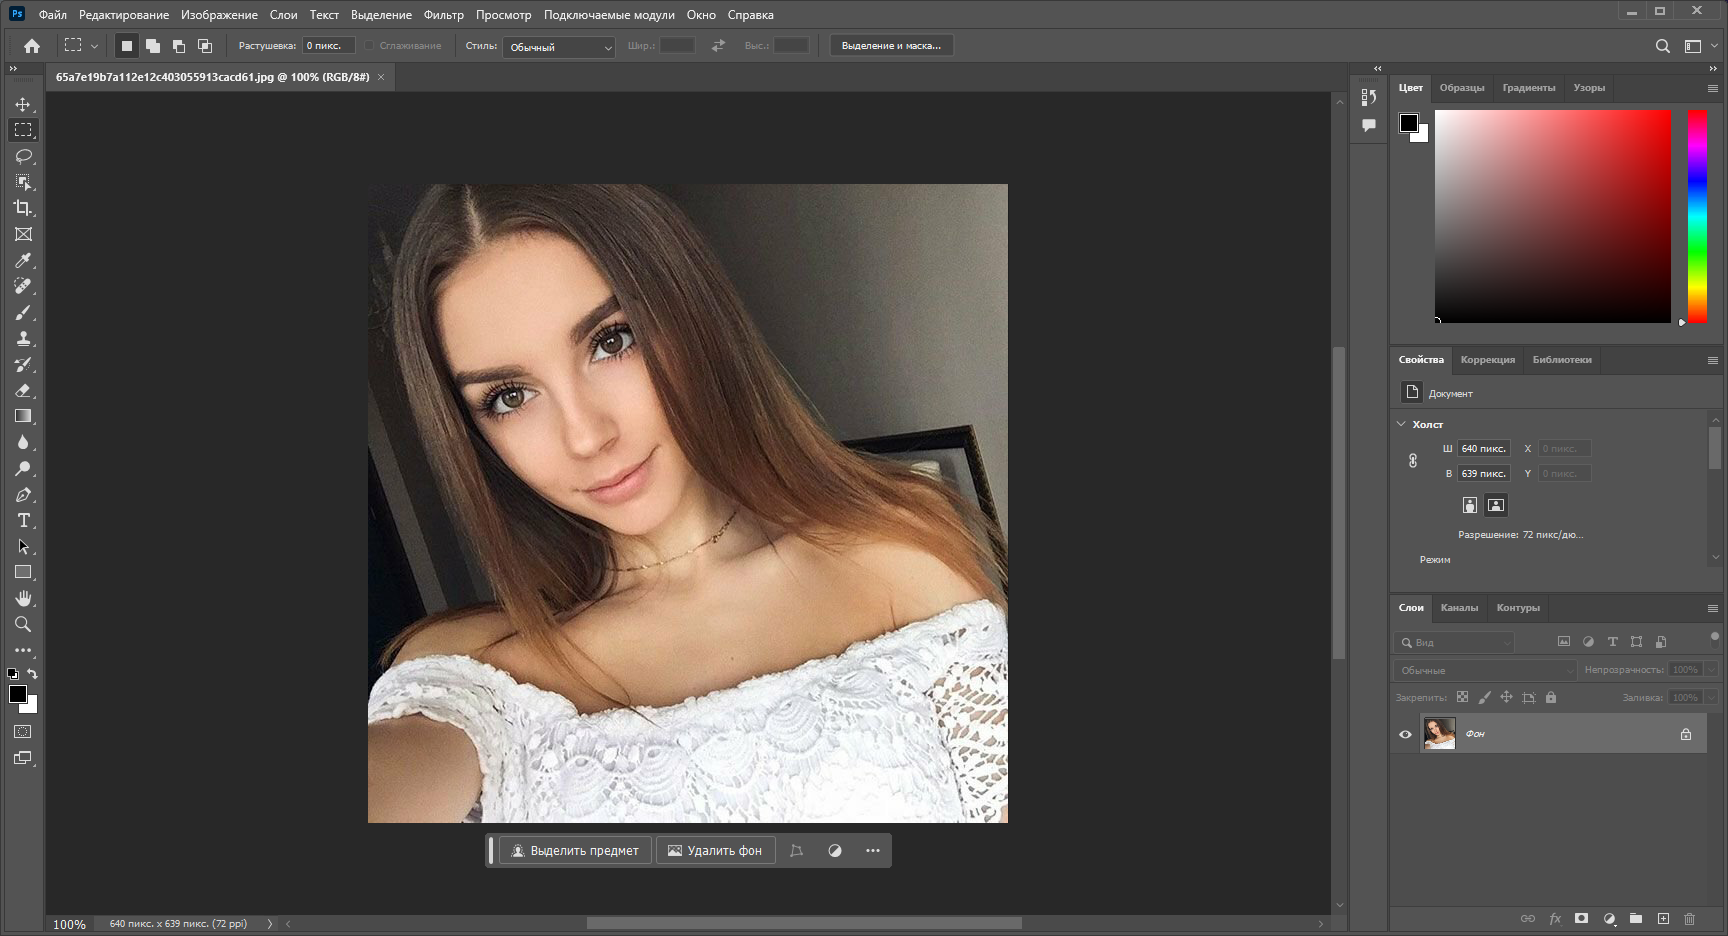Select the Spot Healing Brush tool
The height and width of the screenshot is (936, 1728).
pos(23,286)
